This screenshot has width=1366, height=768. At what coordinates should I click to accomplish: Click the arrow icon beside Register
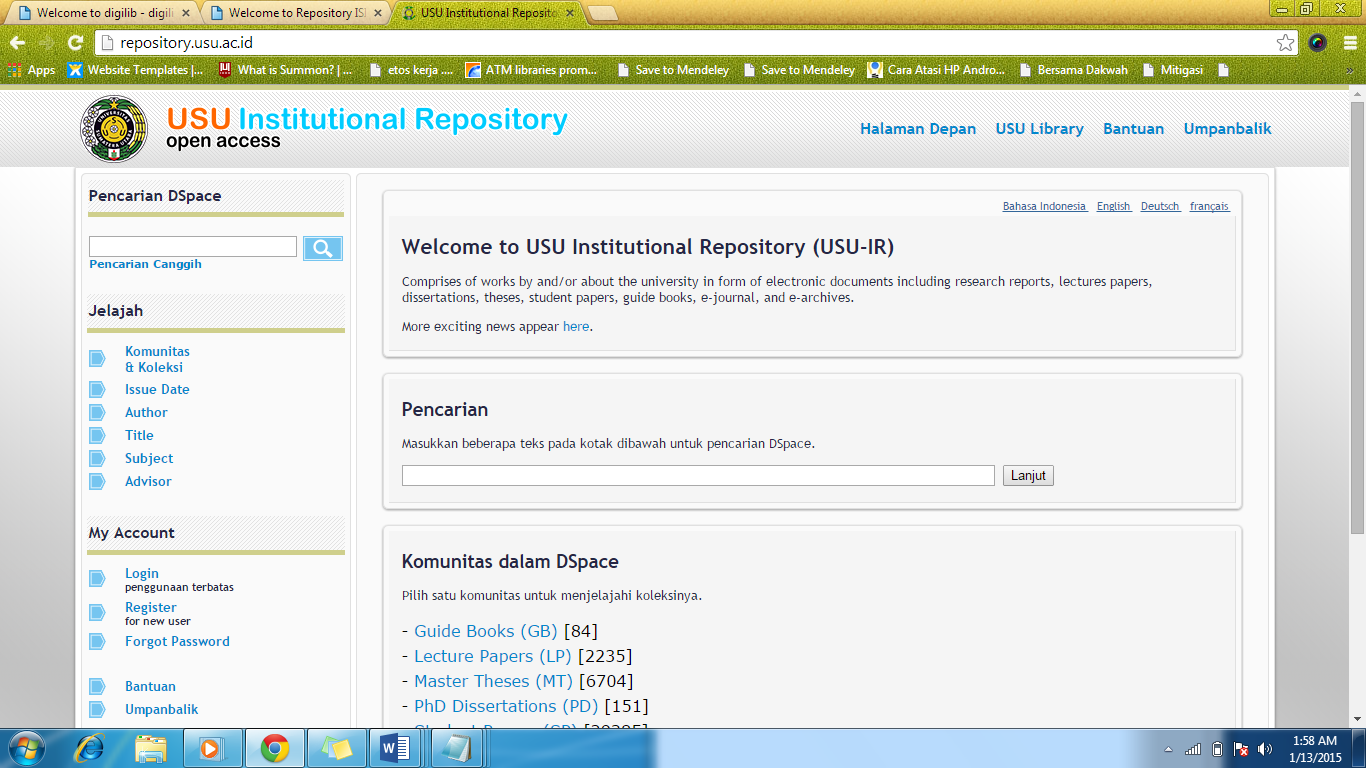[97, 612]
